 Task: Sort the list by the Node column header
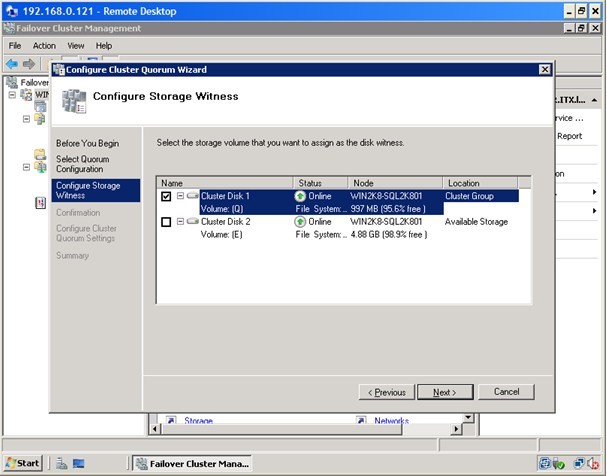coord(395,183)
